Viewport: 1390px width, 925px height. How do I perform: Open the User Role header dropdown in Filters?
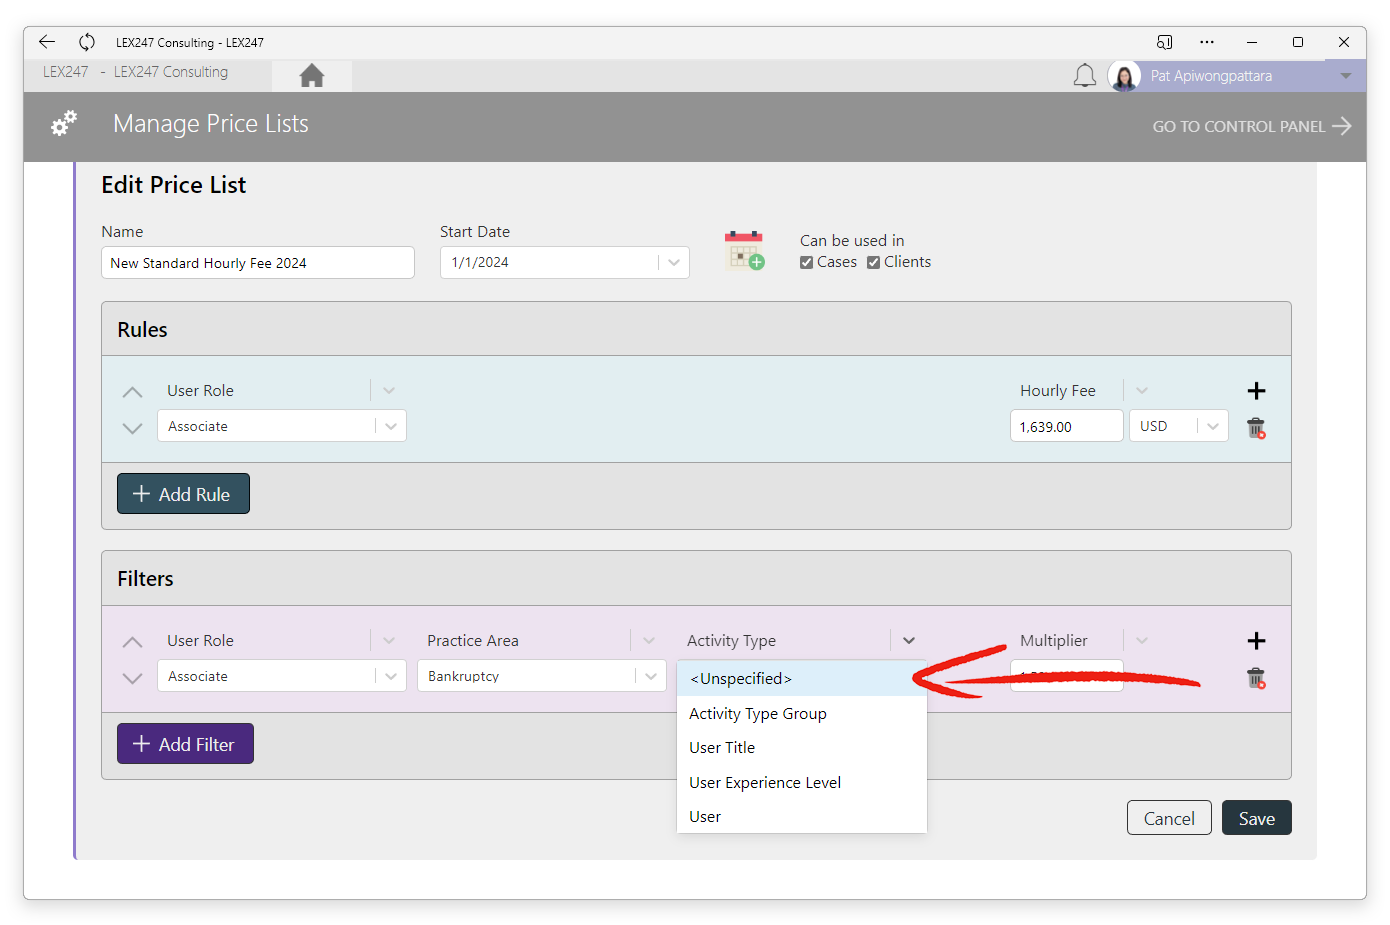[x=389, y=641]
